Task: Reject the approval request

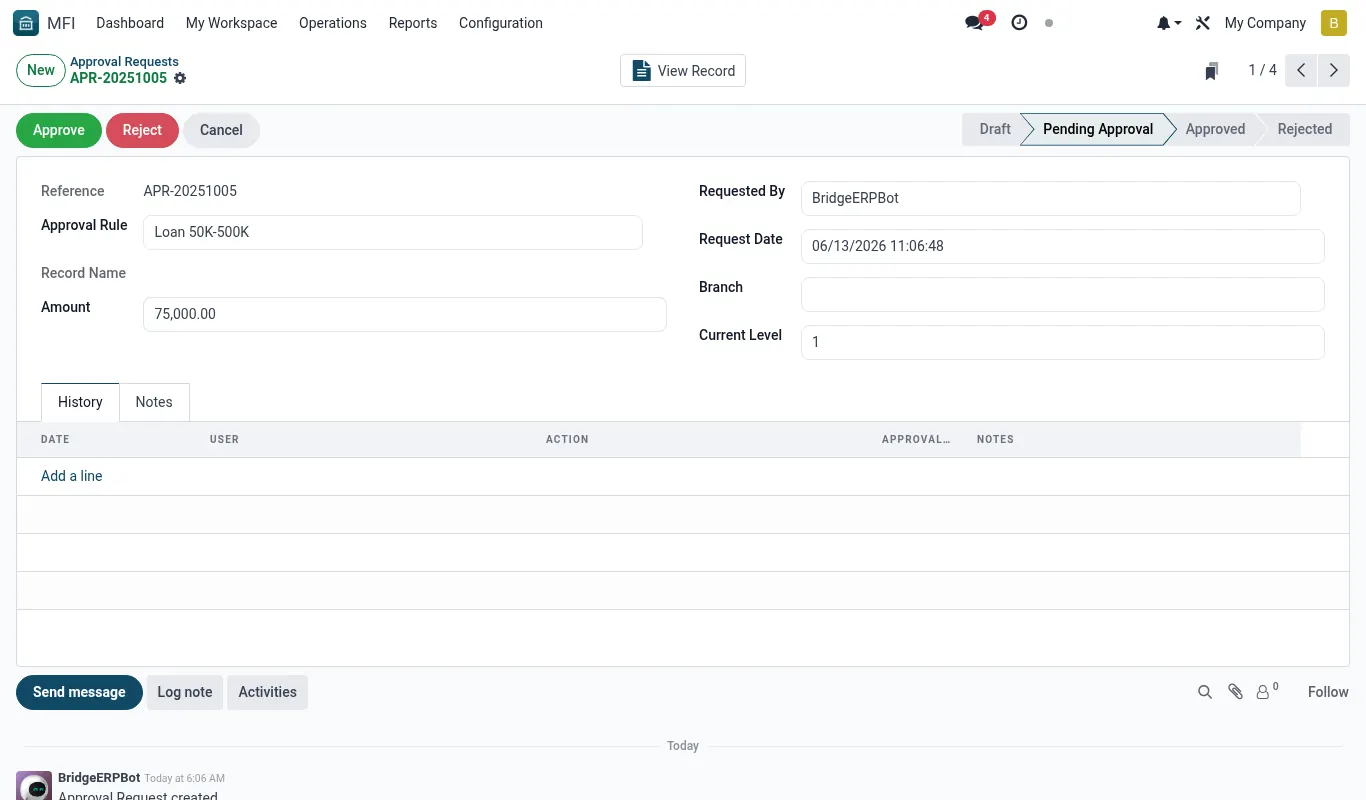Action: [142, 130]
